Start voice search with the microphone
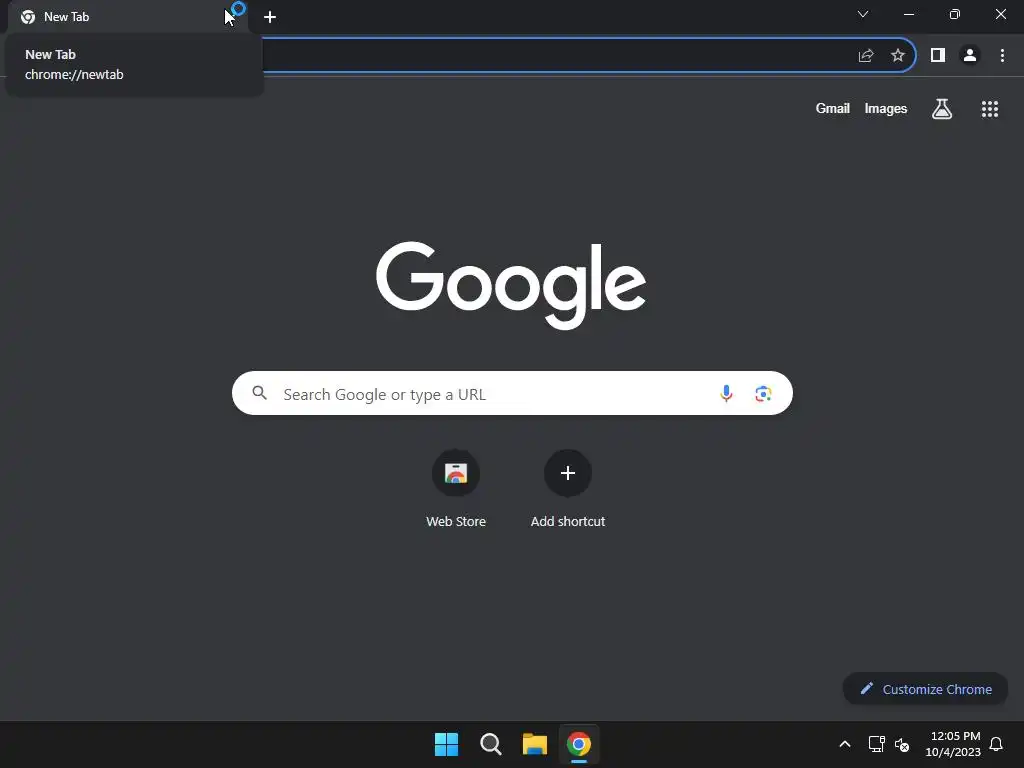 click(x=726, y=393)
